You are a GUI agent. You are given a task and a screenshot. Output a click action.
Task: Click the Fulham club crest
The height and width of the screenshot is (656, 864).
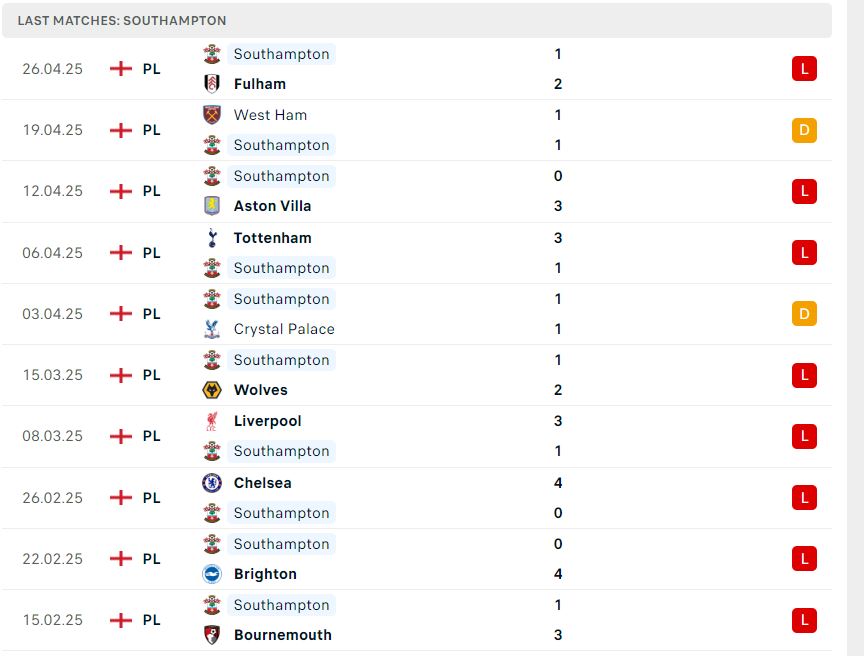point(212,84)
